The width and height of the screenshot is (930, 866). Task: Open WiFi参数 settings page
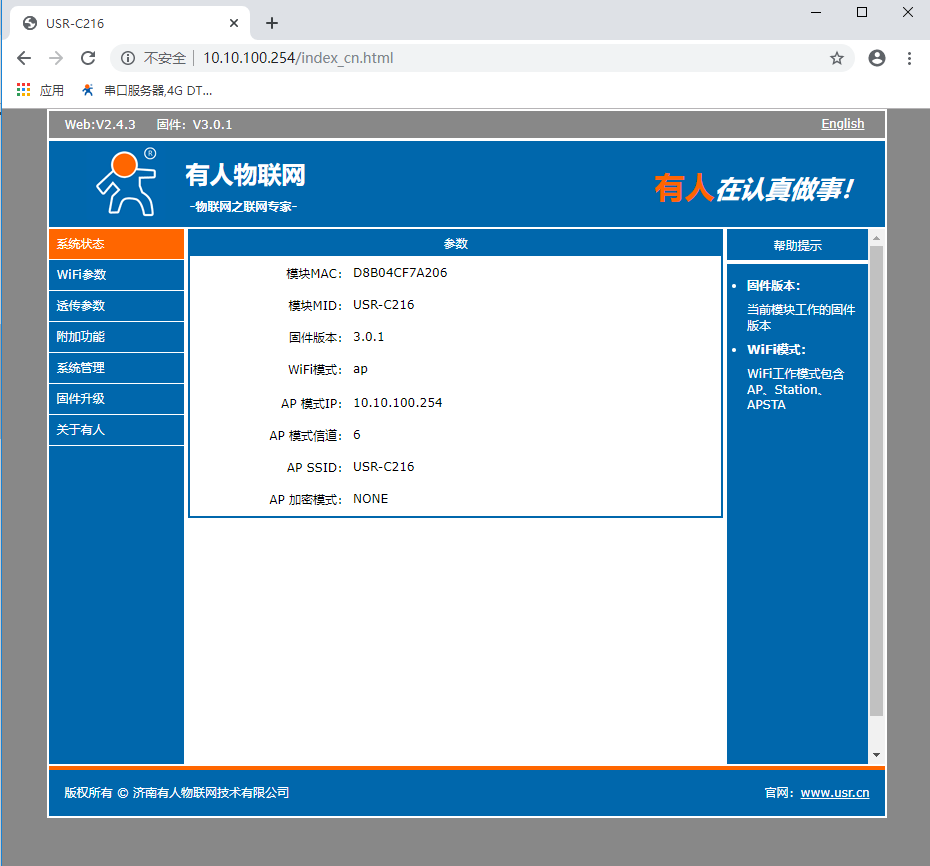116,275
